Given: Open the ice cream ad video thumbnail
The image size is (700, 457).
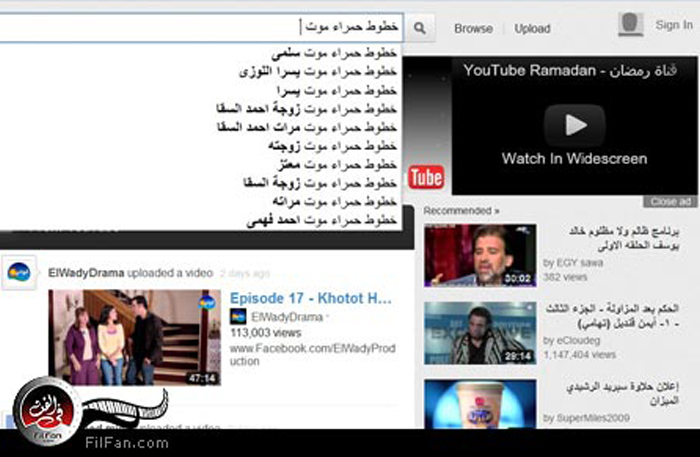Looking at the screenshot, I should point(480,404).
